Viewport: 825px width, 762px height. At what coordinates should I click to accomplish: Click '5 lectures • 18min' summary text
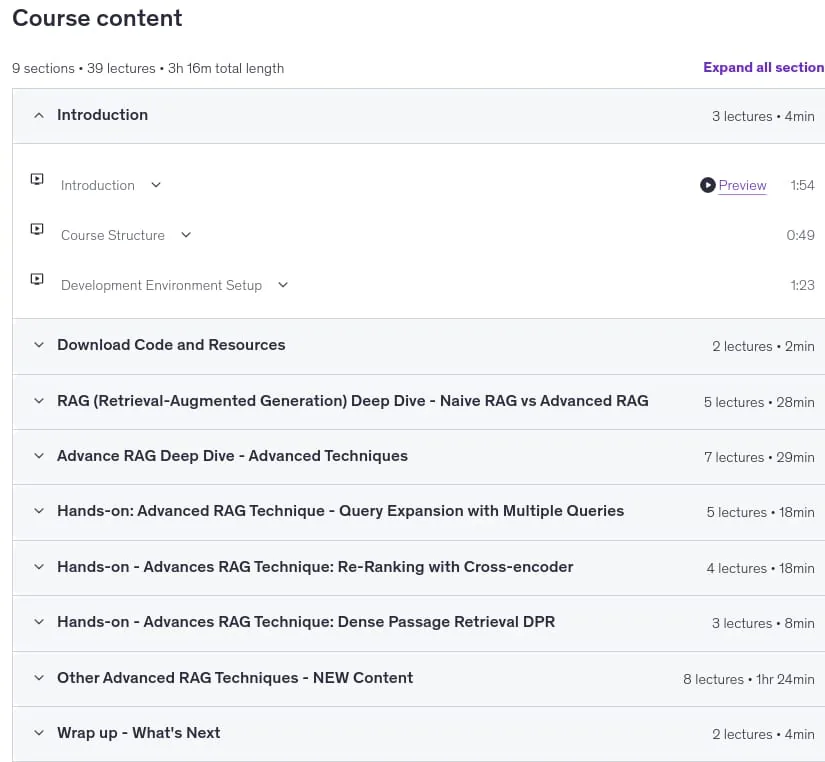(760, 512)
